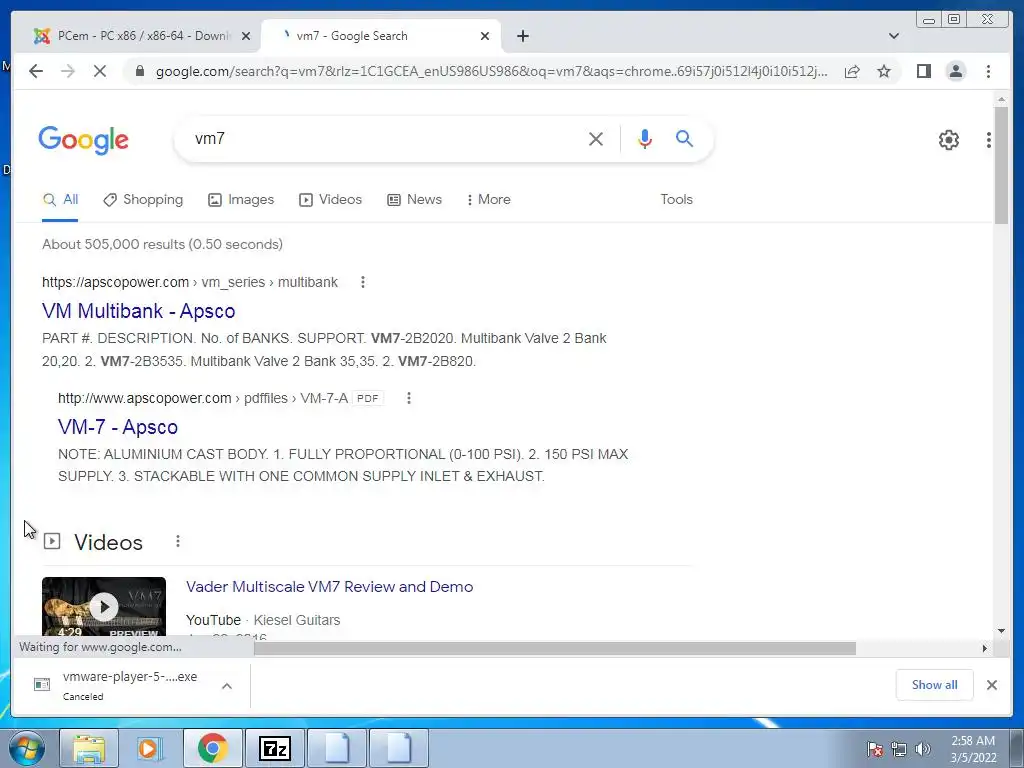
Task: Click scroll down arrow of page scrollbar
Action: pos(1001,631)
